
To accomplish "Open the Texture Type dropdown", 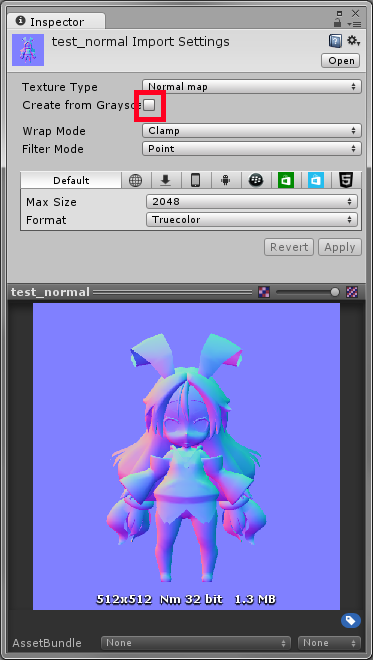I will [x=252, y=87].
